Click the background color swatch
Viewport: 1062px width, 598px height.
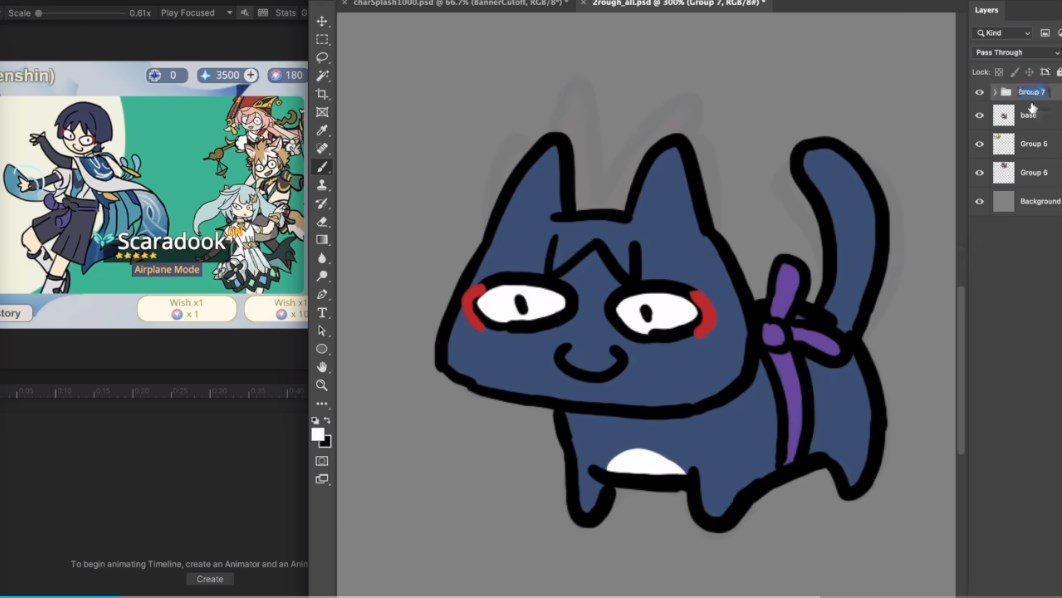327,443
